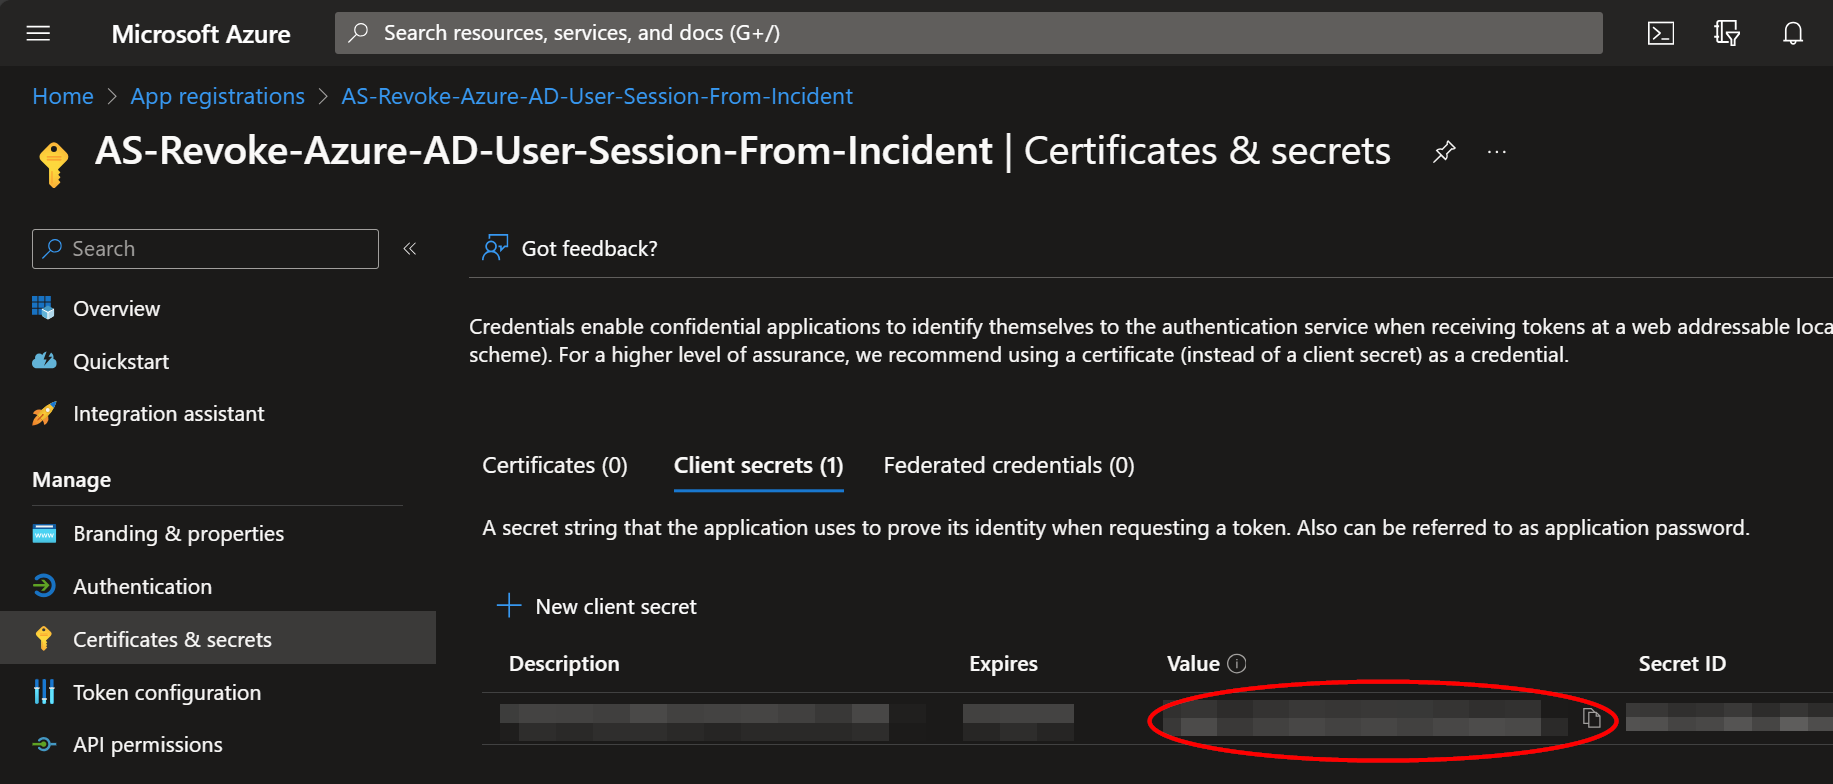Click the Secret ID column header
The height and width of the screenshot is (784, 1833).
pyautogui.click(x=1682, y=663)
